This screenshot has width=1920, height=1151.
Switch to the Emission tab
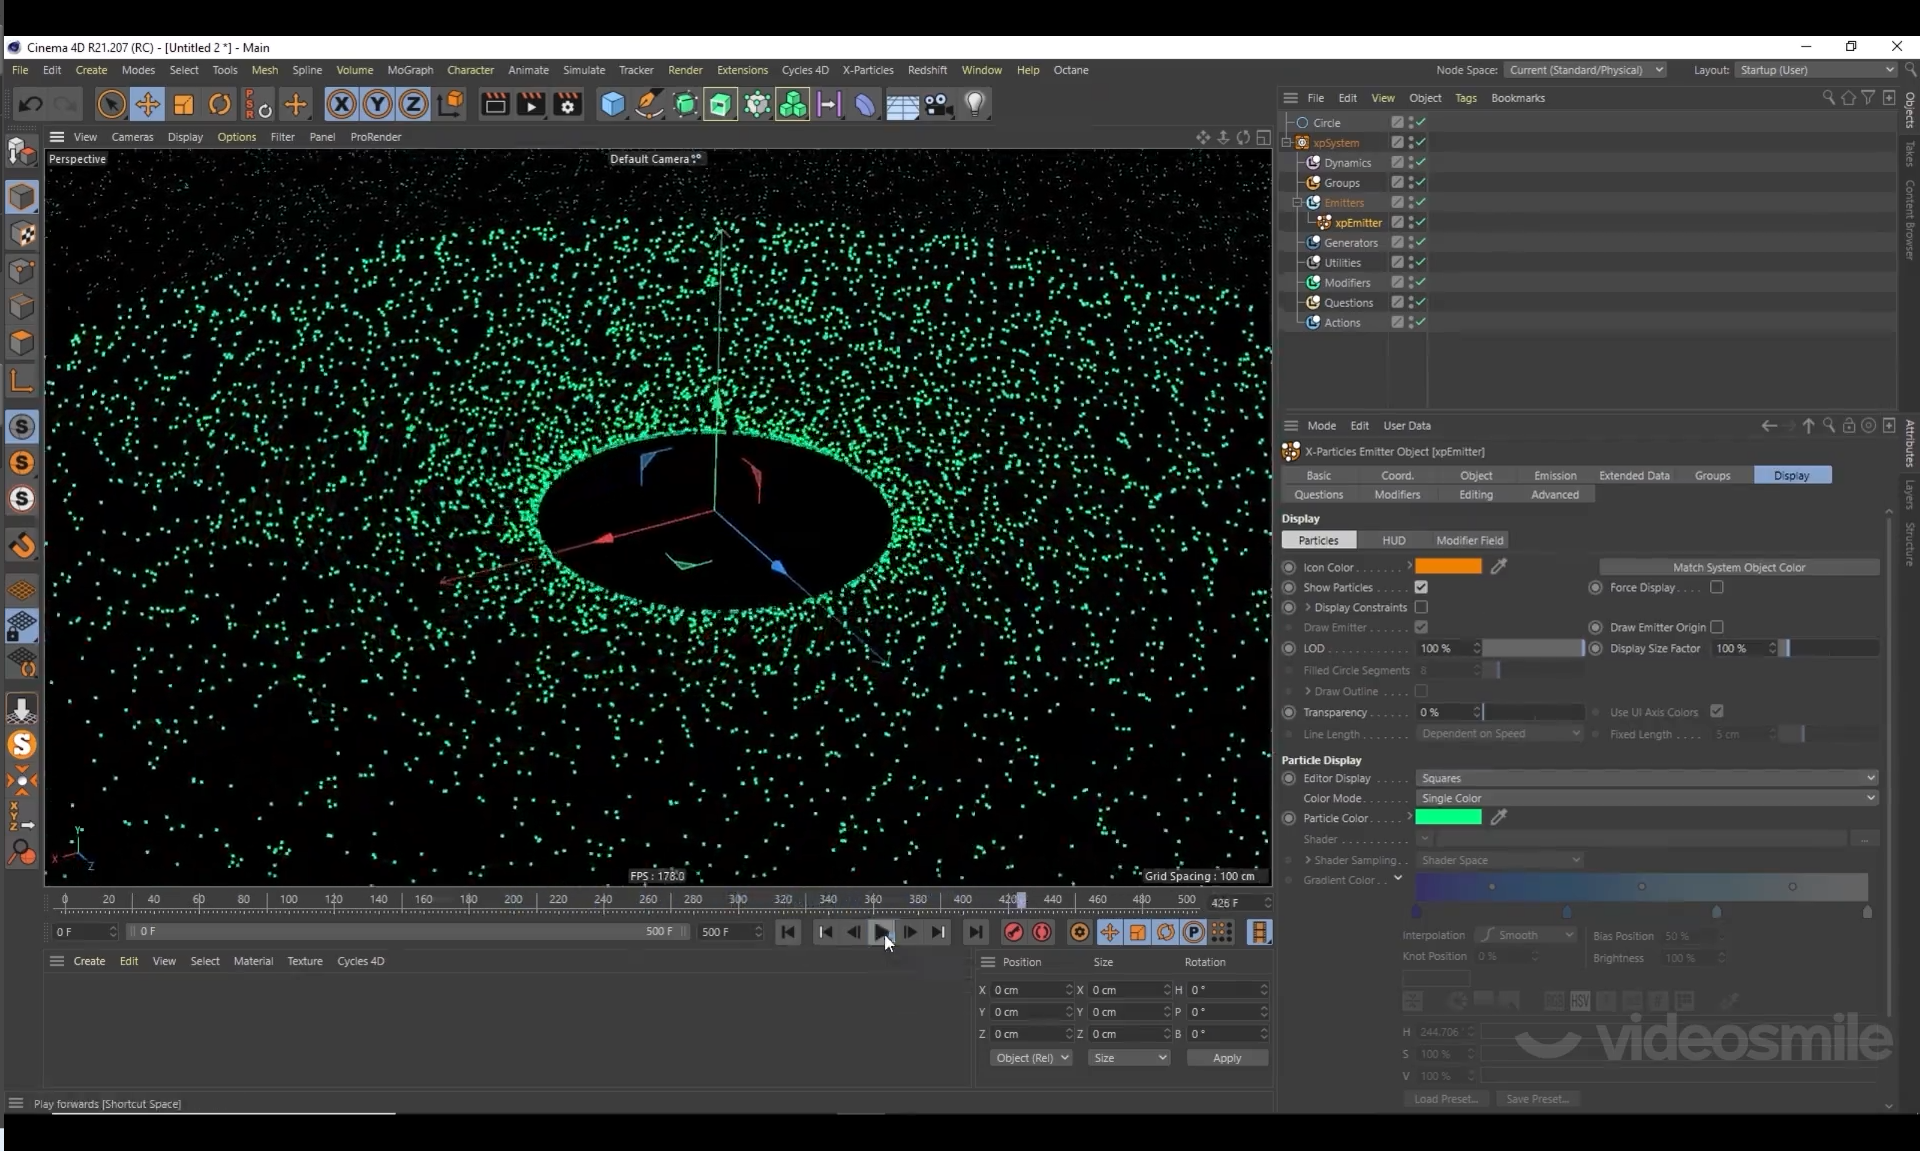[x=1554, y=475]
